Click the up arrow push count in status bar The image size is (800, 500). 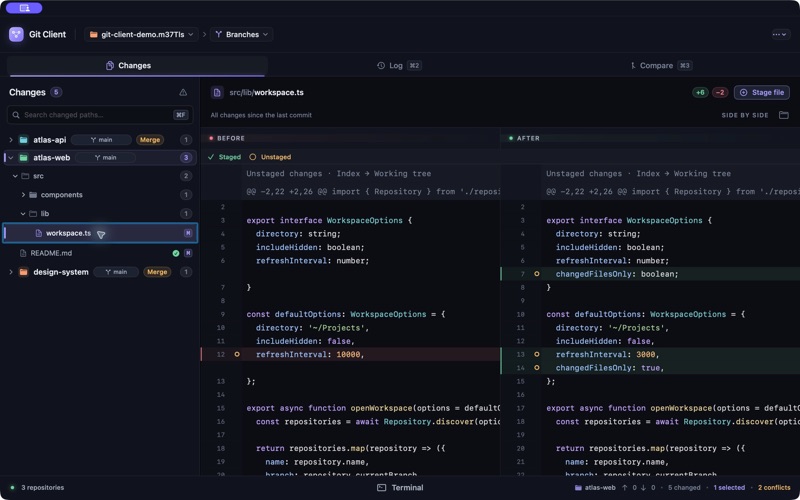(631, 488)
